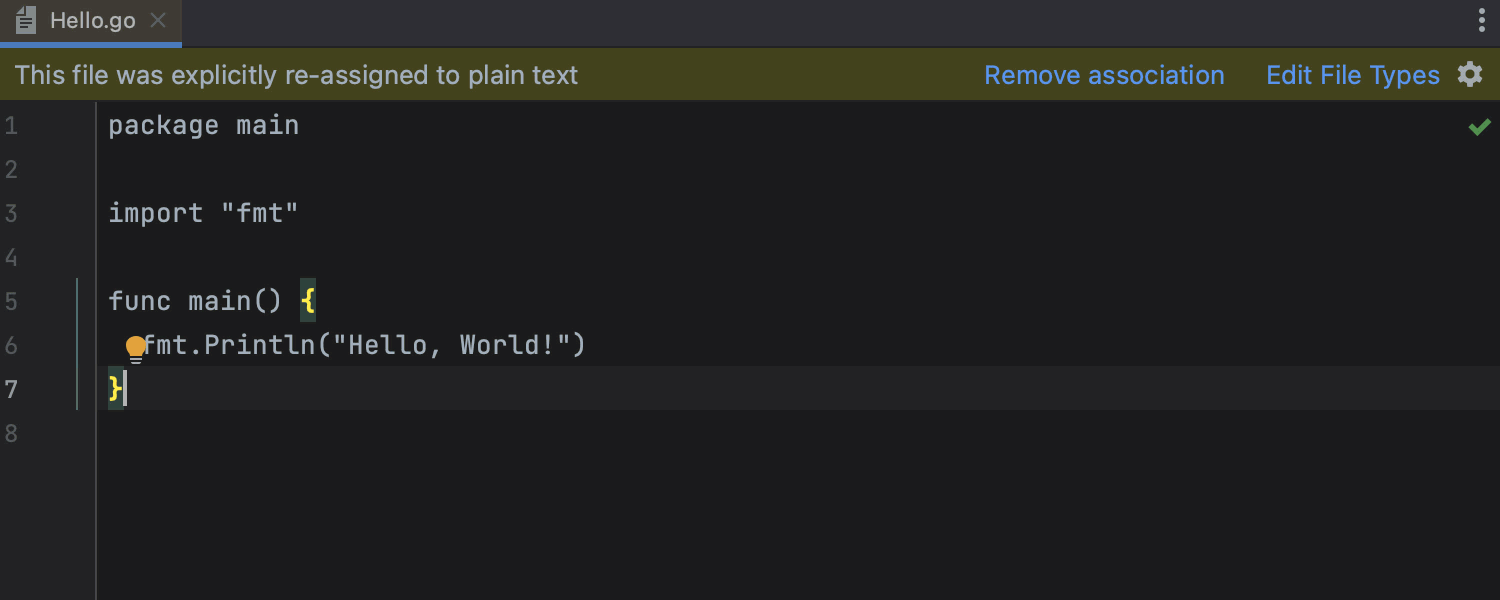The width and height of the screenshot is (1500, 600).
Task: Click the closing brace on line 7
Action: [x=115, y=388]
